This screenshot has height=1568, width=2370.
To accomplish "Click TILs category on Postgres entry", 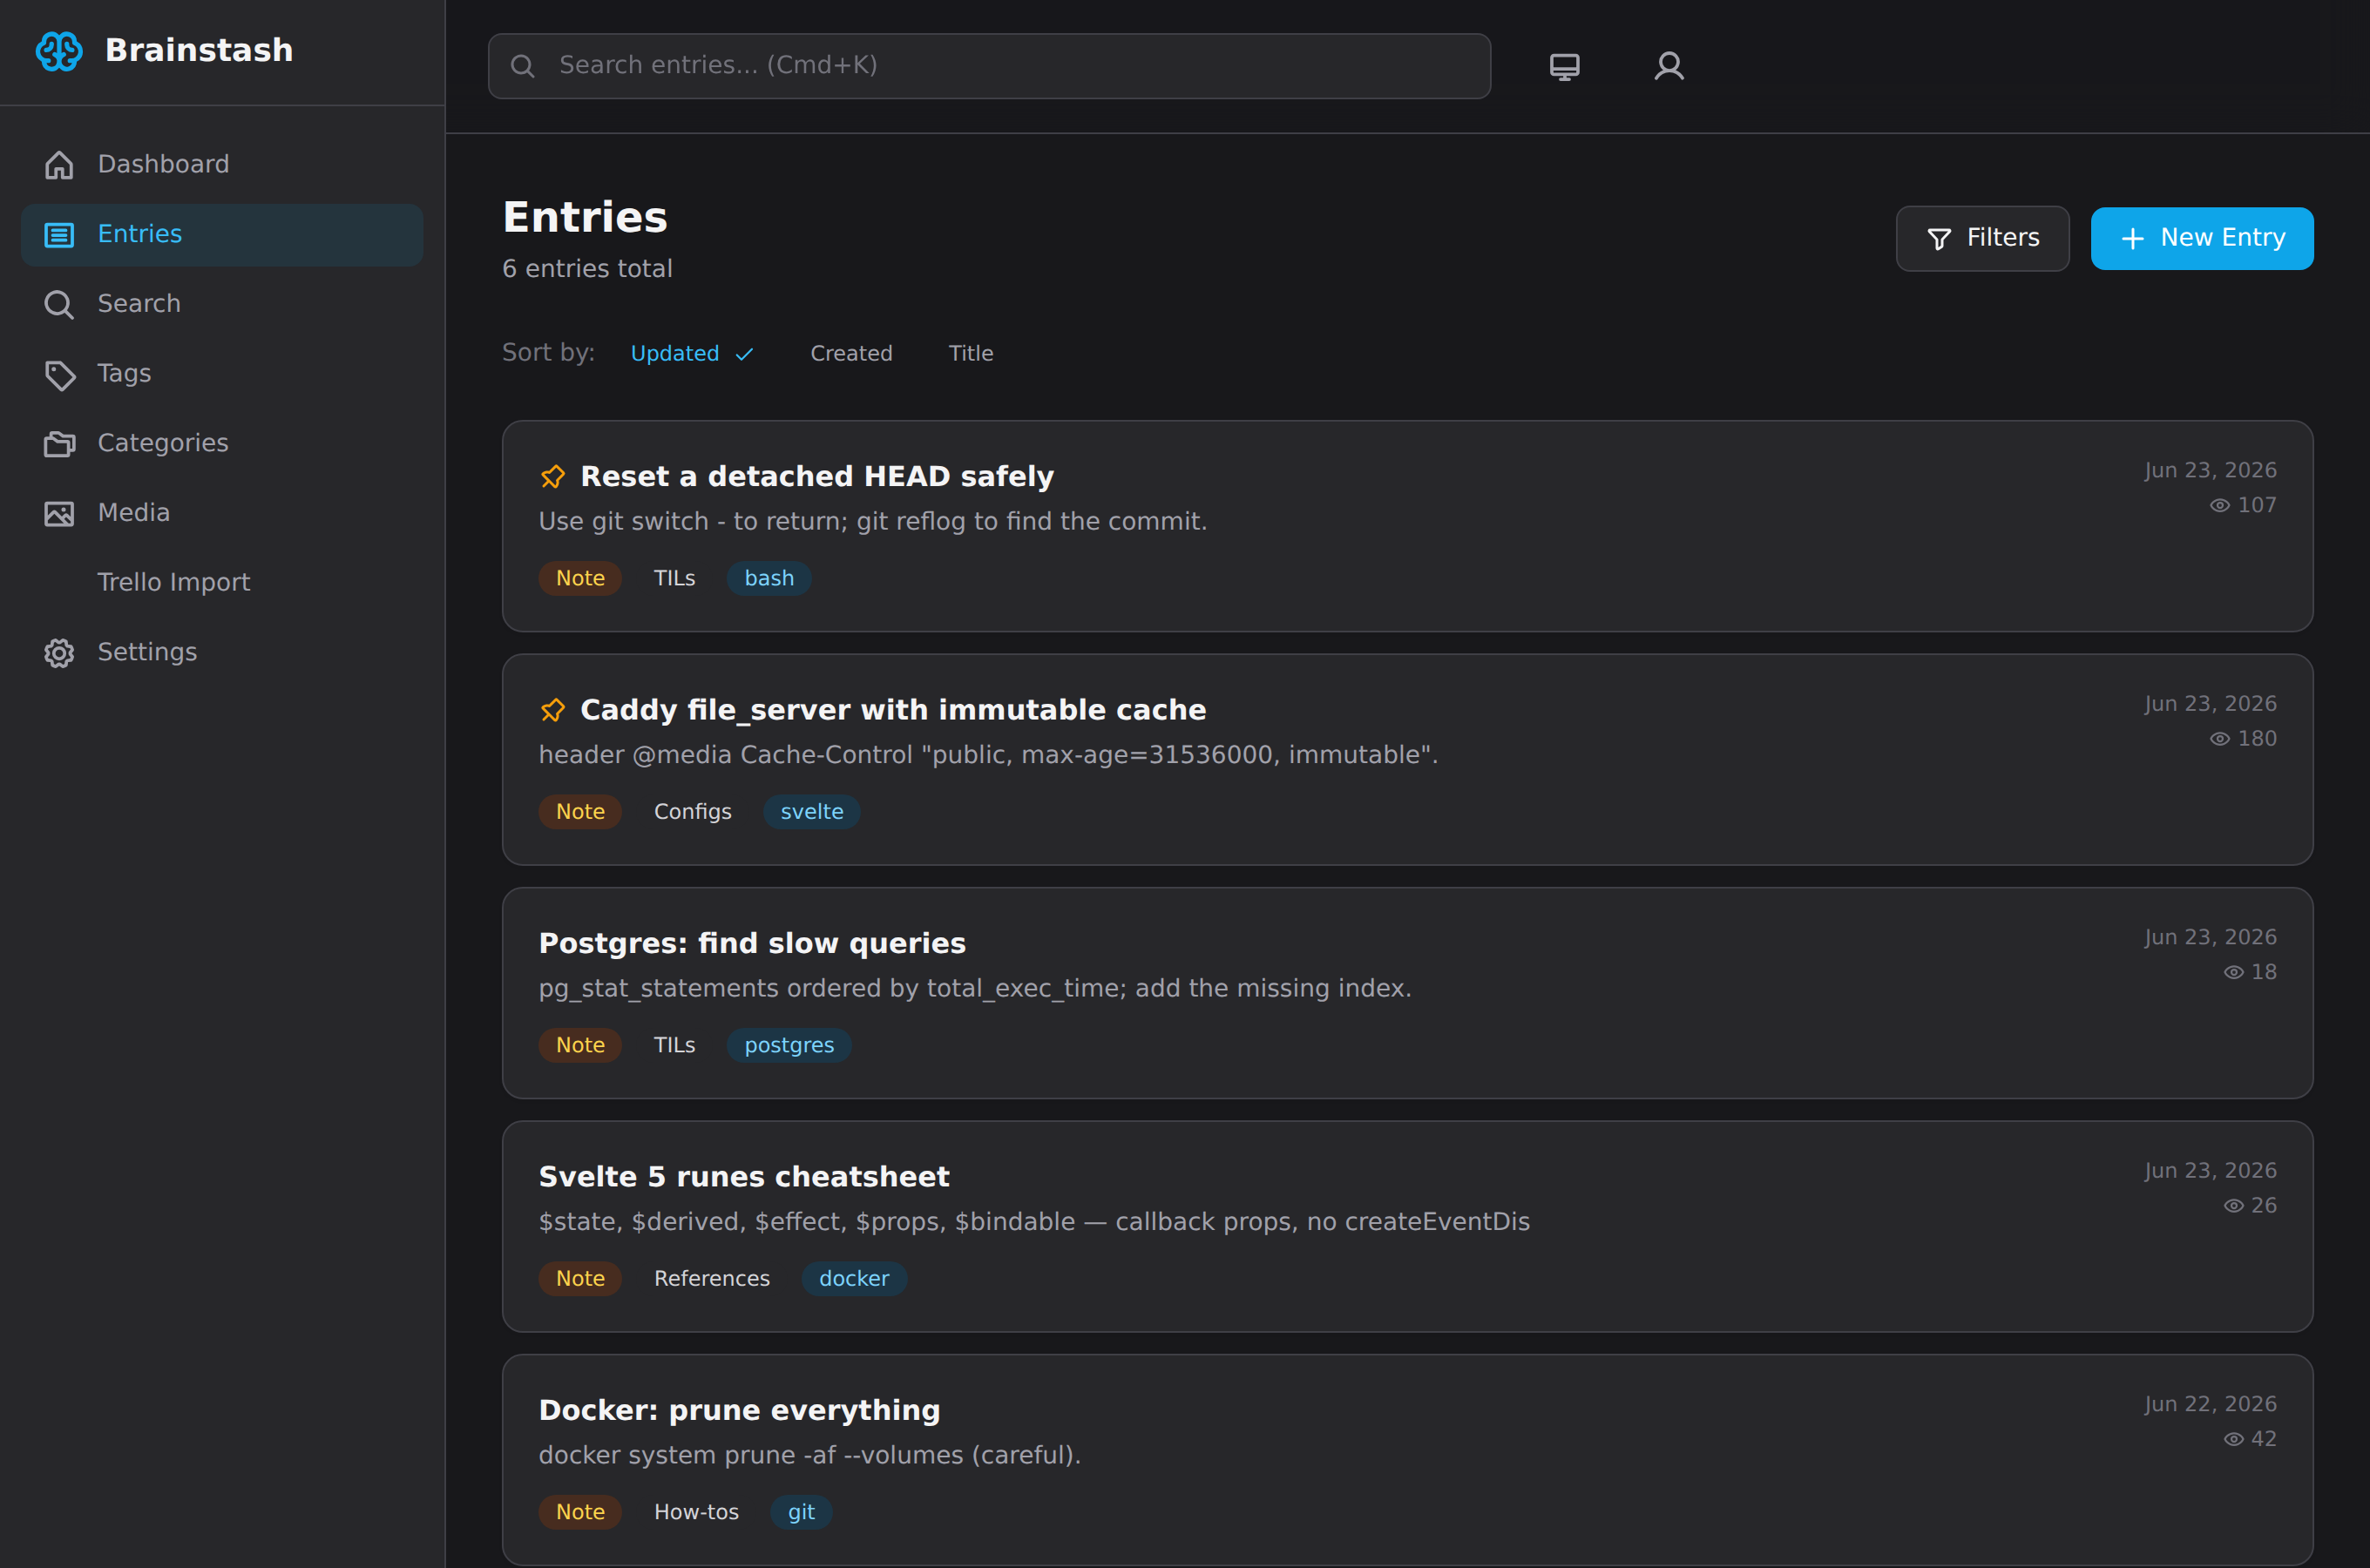I will click(x=674, y=1046).
